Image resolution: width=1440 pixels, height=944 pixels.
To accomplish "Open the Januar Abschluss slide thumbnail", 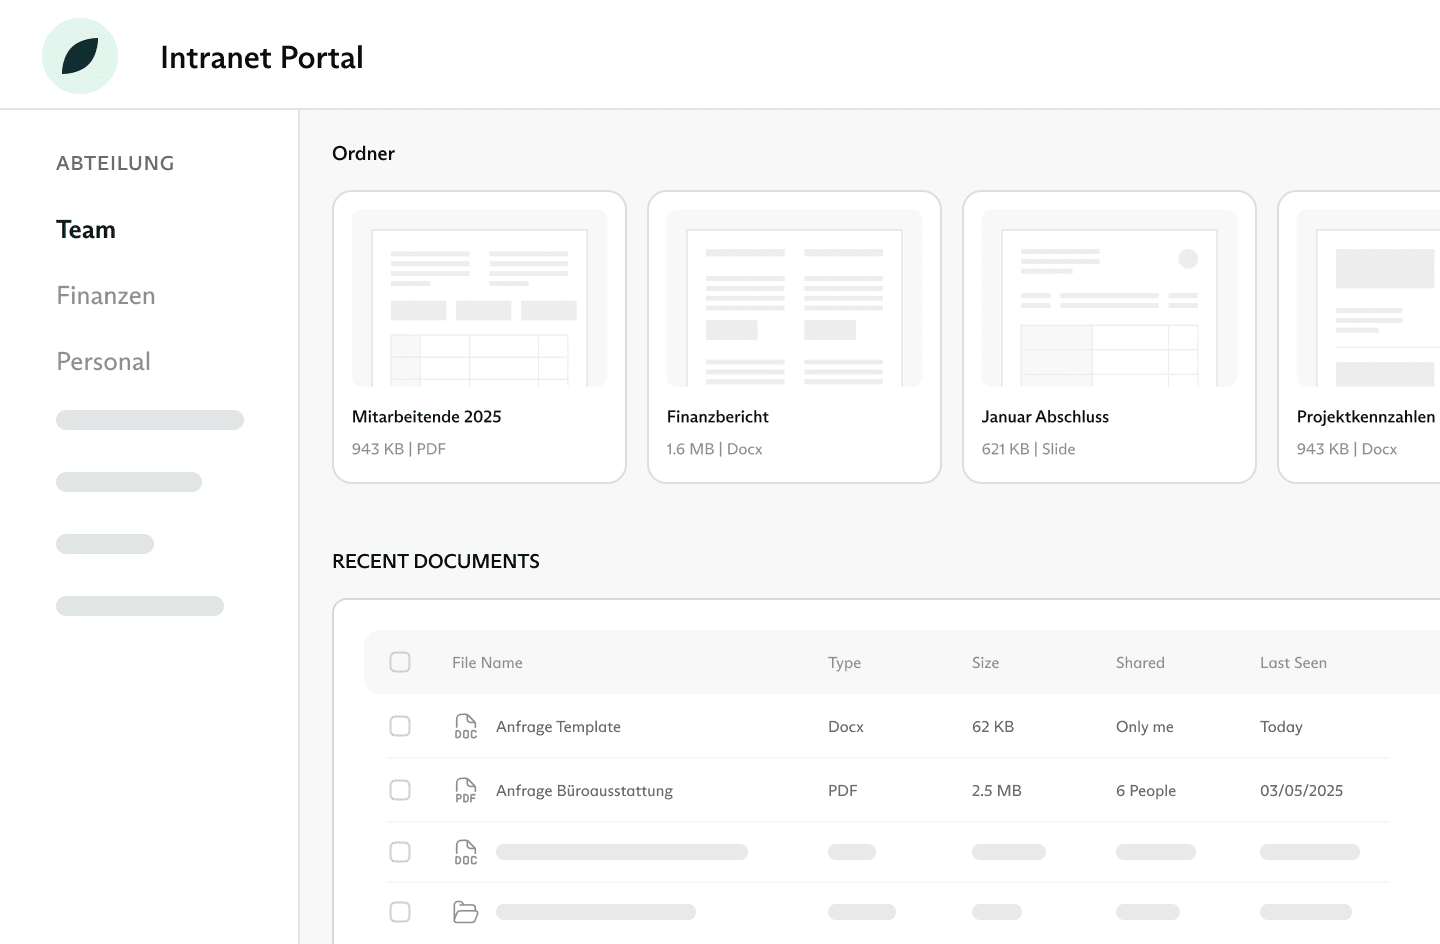I will [x=1109, y=298].
